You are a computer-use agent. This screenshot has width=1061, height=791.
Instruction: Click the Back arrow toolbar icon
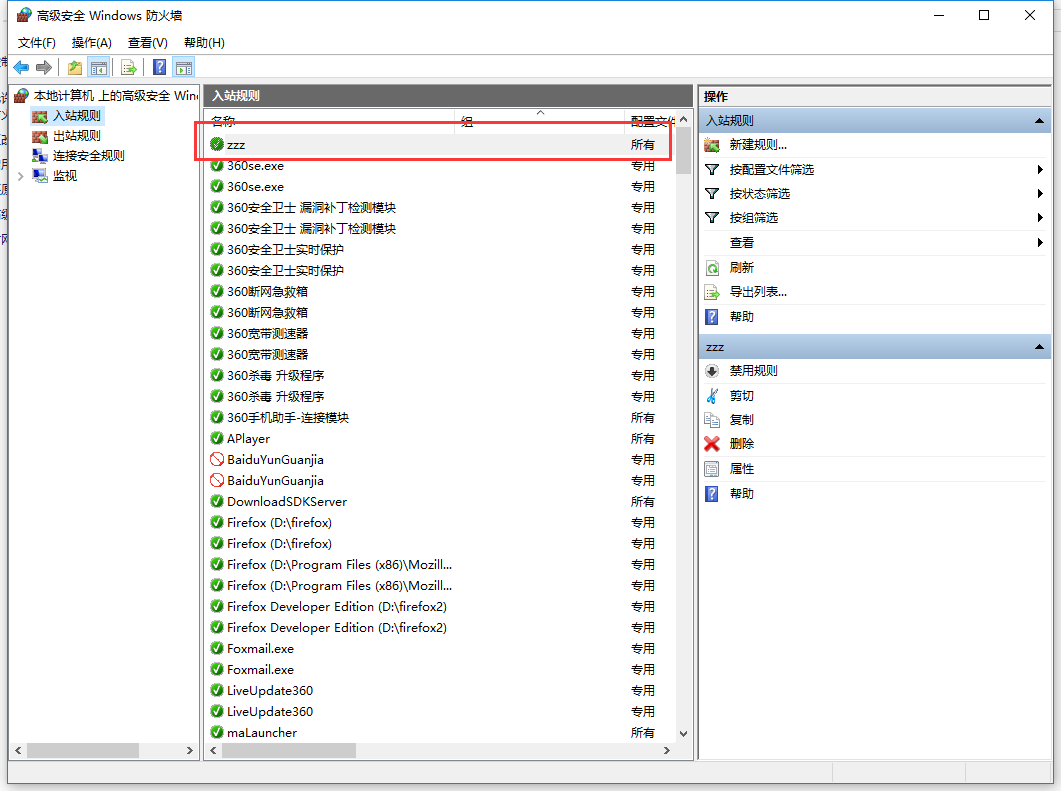coord(21,68)
